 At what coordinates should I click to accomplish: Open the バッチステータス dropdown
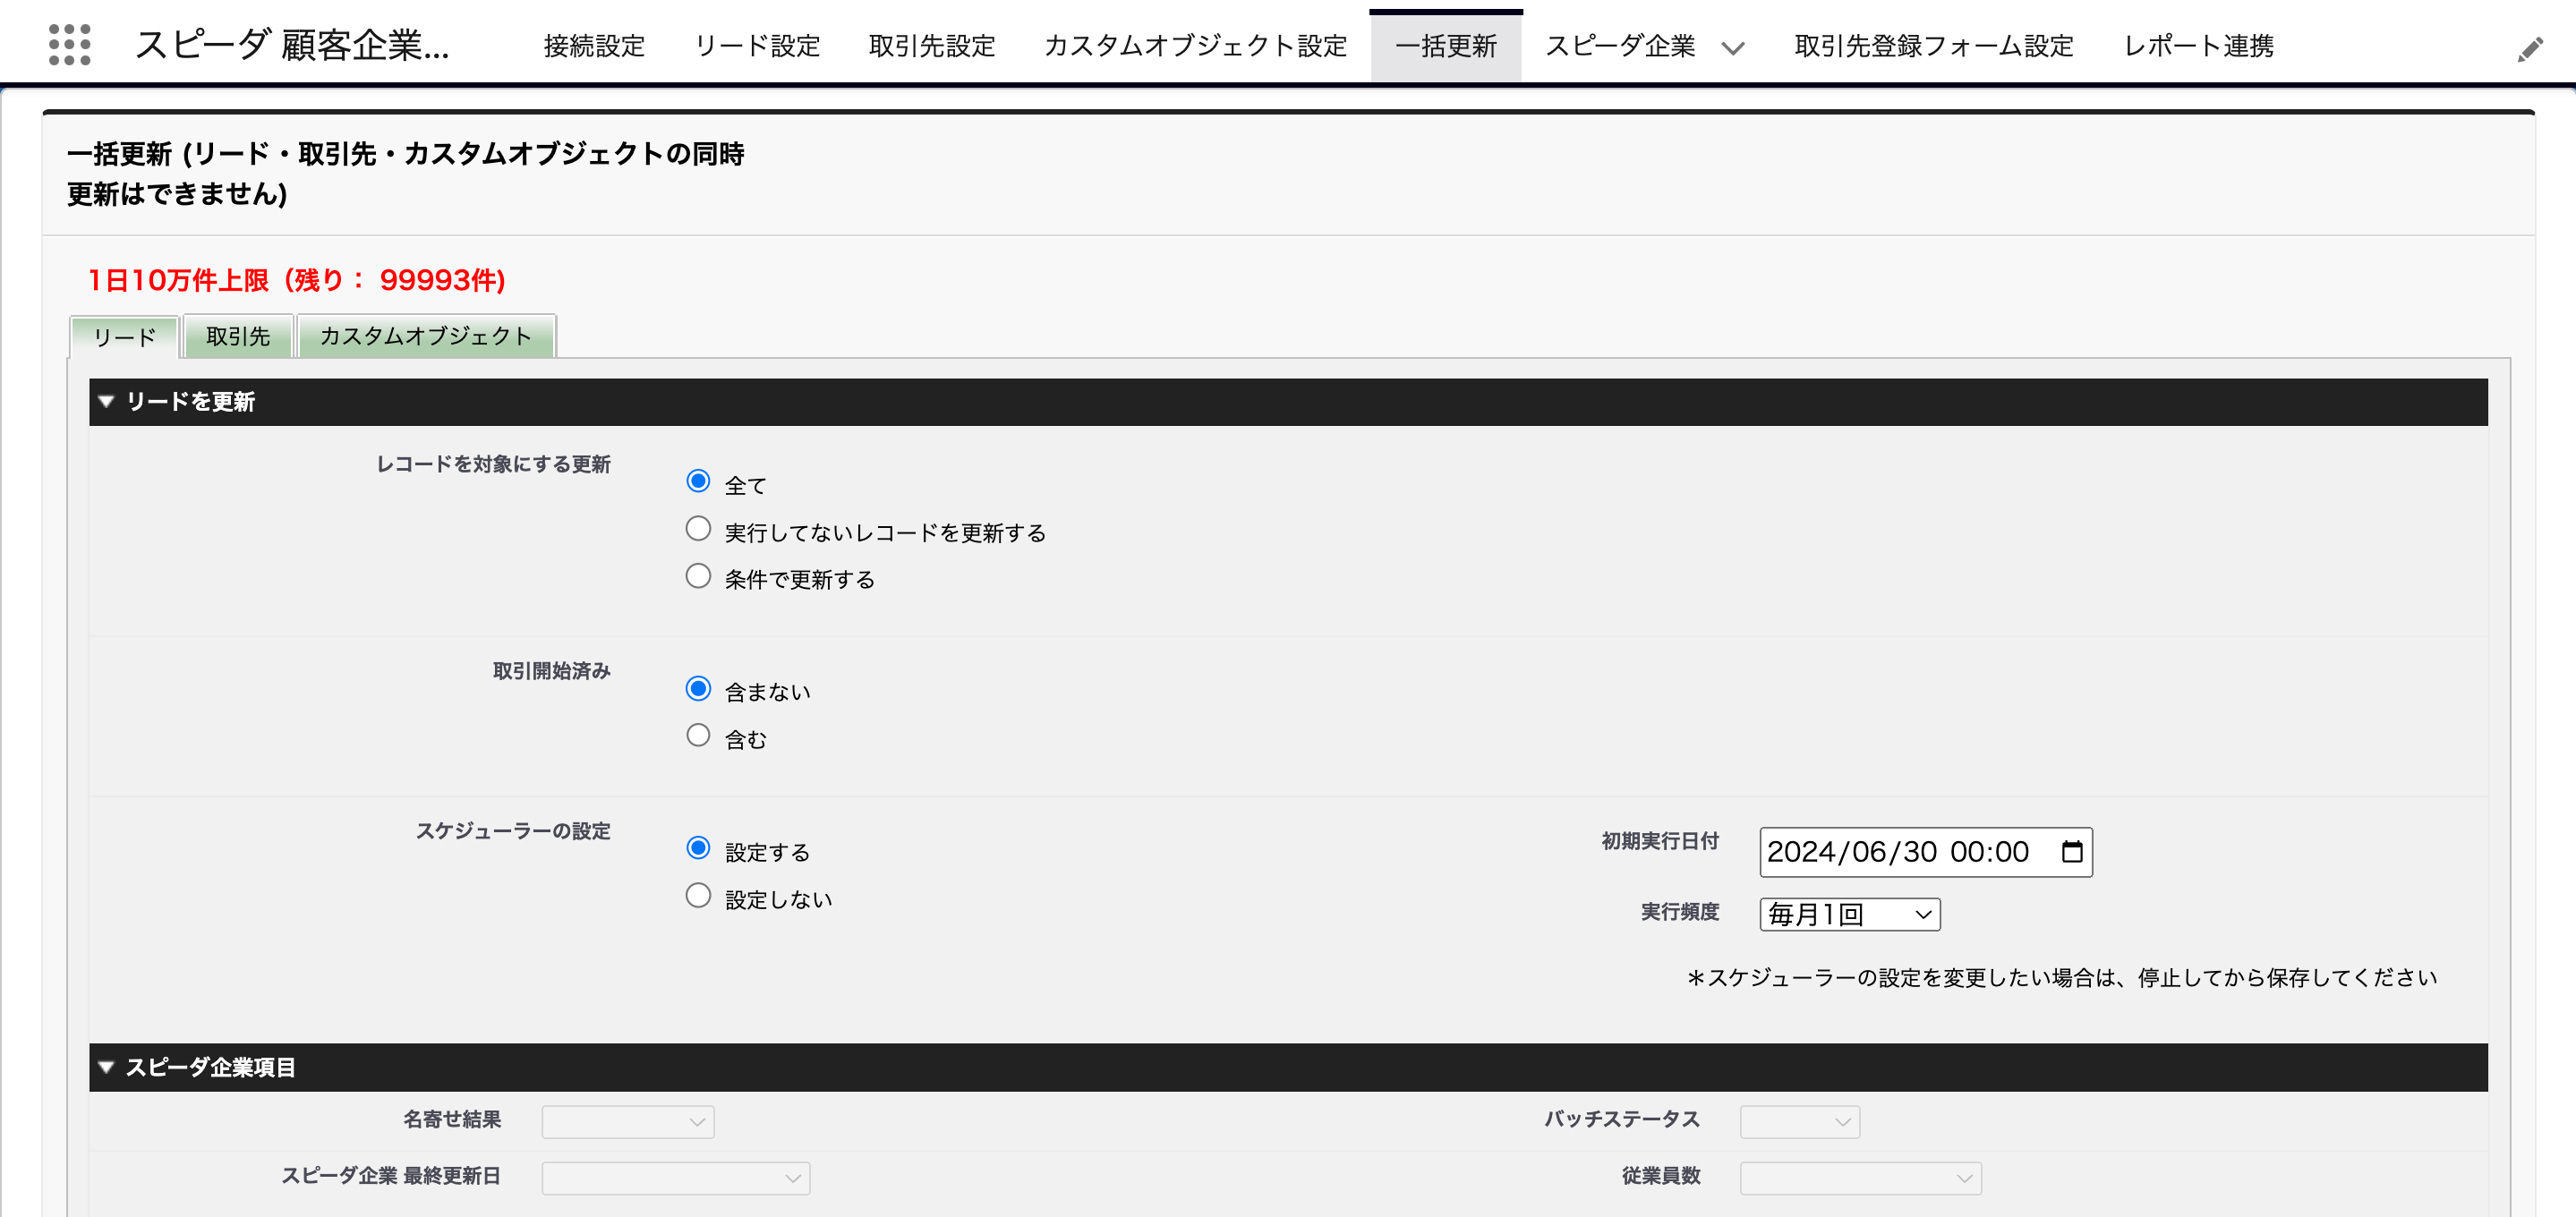point(1798,1121)
